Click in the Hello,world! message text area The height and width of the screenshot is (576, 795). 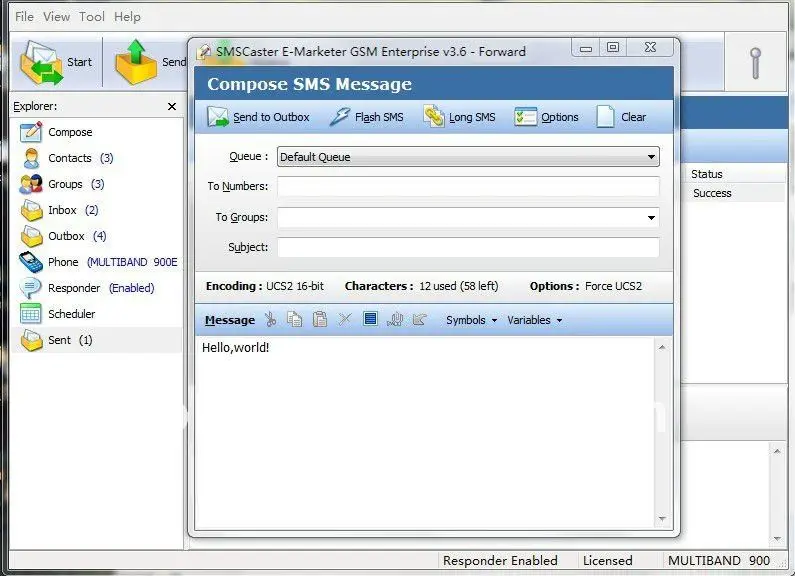424,434
